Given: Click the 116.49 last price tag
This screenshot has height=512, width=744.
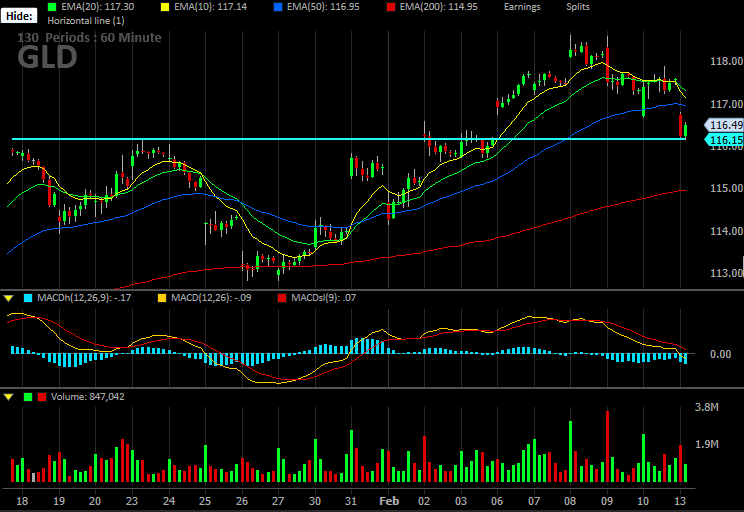Looking at the screenshot, I should coord(725,125).
